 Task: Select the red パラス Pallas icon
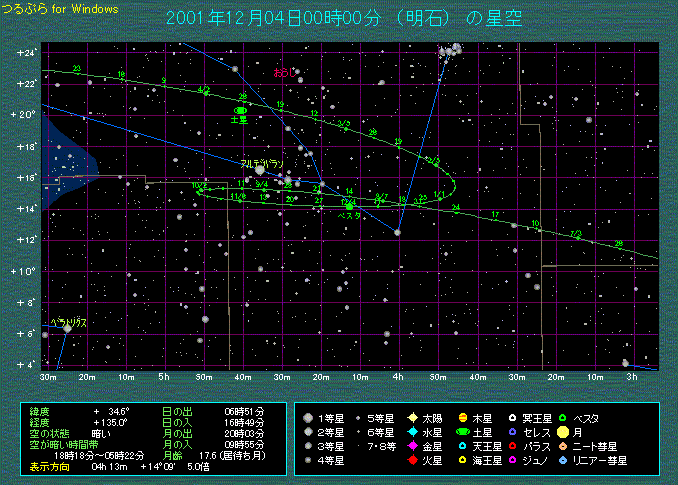(512, 446)
